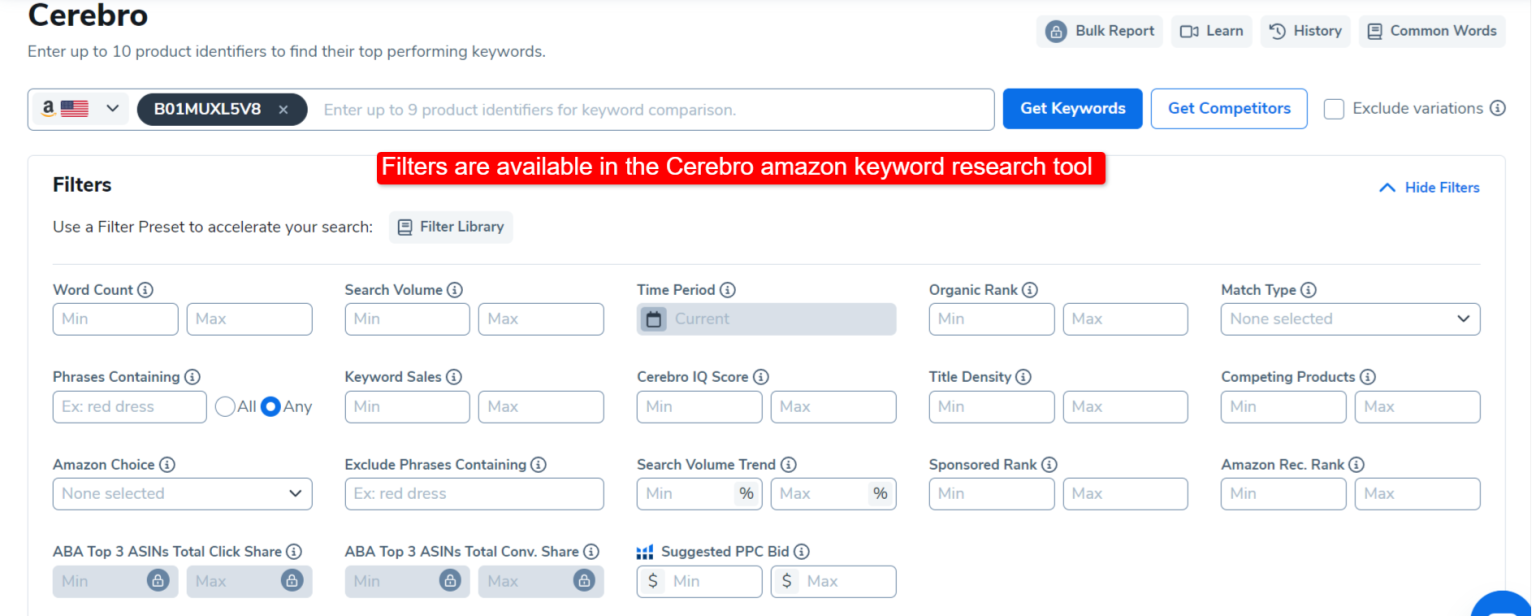Open the Bulk Report tool
The width and height of the screenshot is (1536, 616).
coord(1099,31)
